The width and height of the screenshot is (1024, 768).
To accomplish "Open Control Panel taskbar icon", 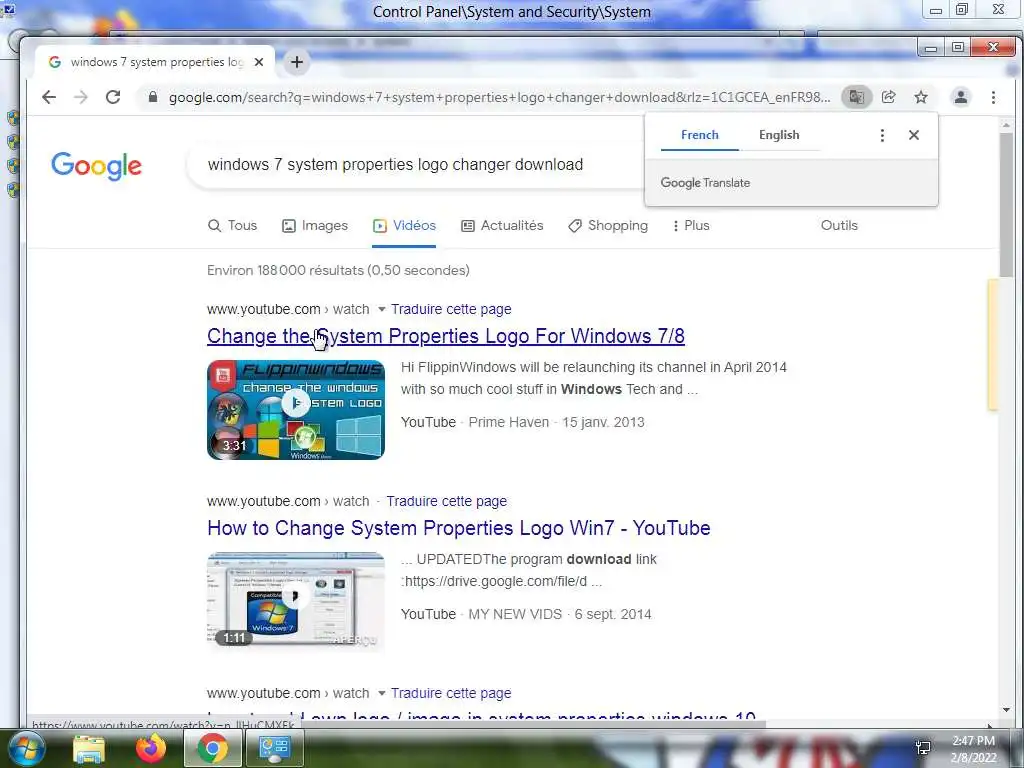I will (x=274, y=748).
